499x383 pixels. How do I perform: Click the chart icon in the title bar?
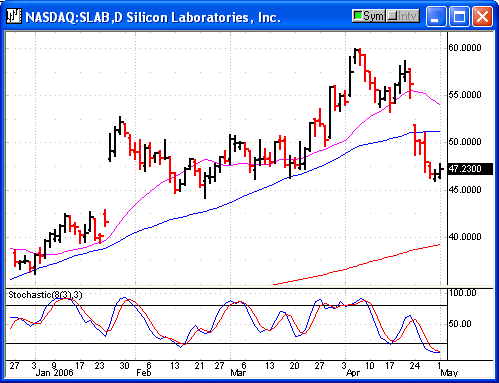pos(14,16)
